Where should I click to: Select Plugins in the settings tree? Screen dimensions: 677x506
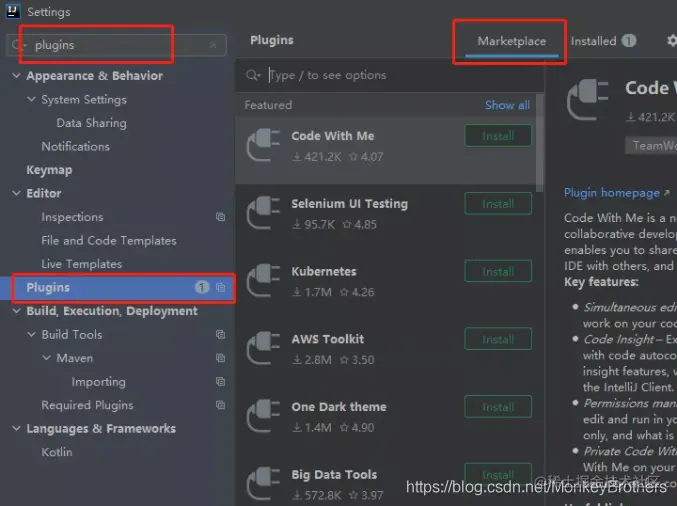tap(117, 288)
